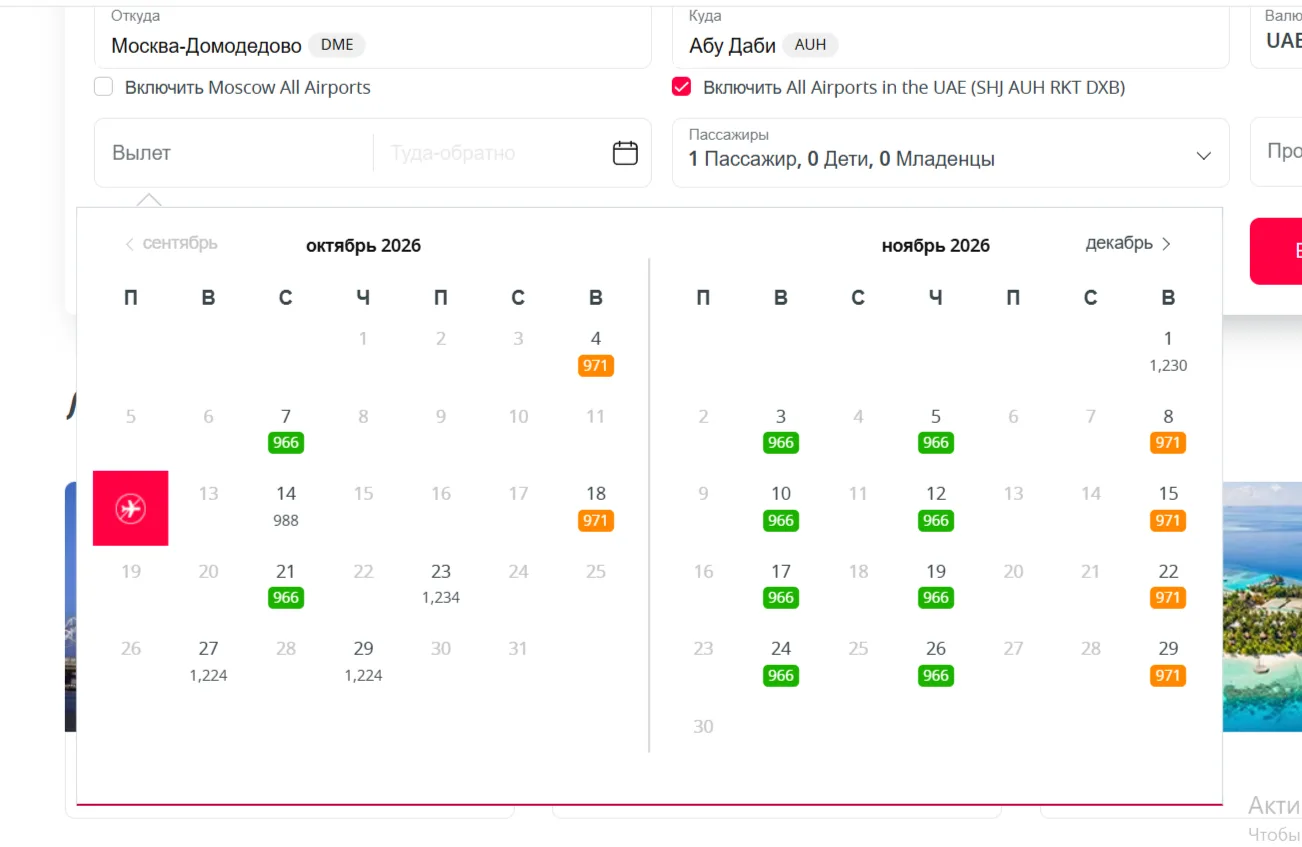Open the Откуда Москва-Домодедово field
Viewport: 1302px width, 847px height.
373,36
